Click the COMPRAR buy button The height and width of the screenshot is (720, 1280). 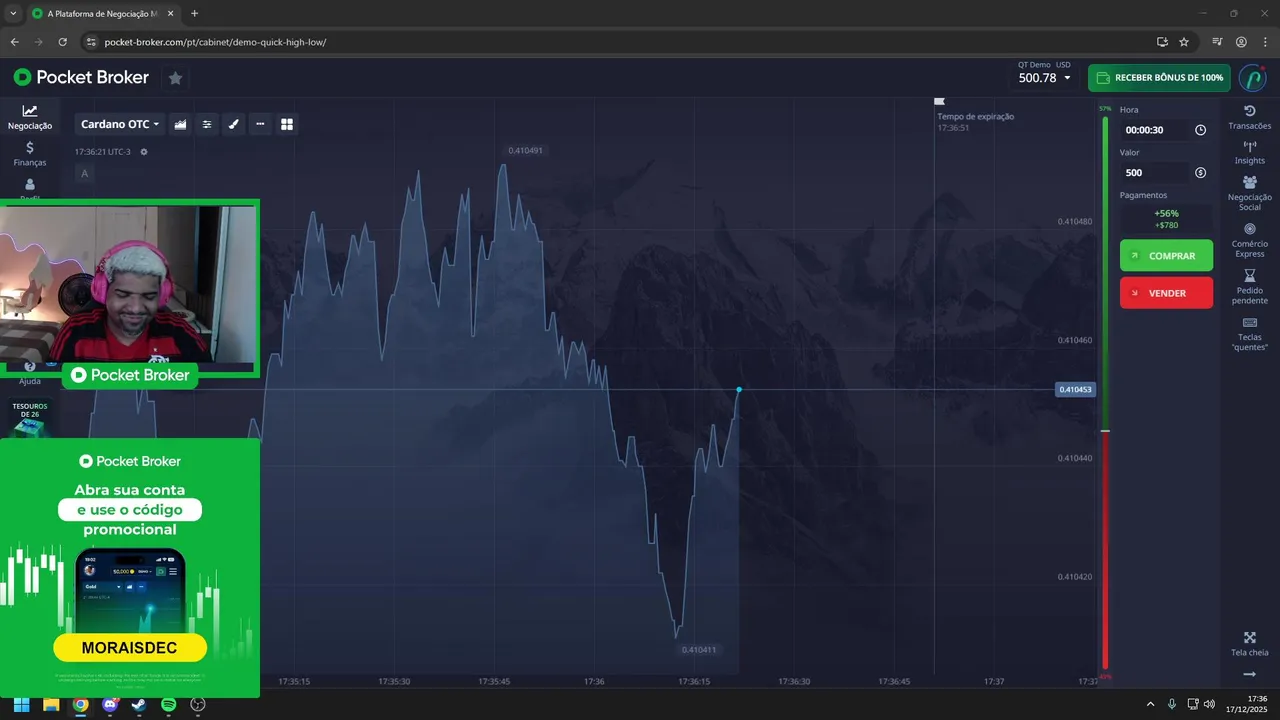[x=1166, y=256]
